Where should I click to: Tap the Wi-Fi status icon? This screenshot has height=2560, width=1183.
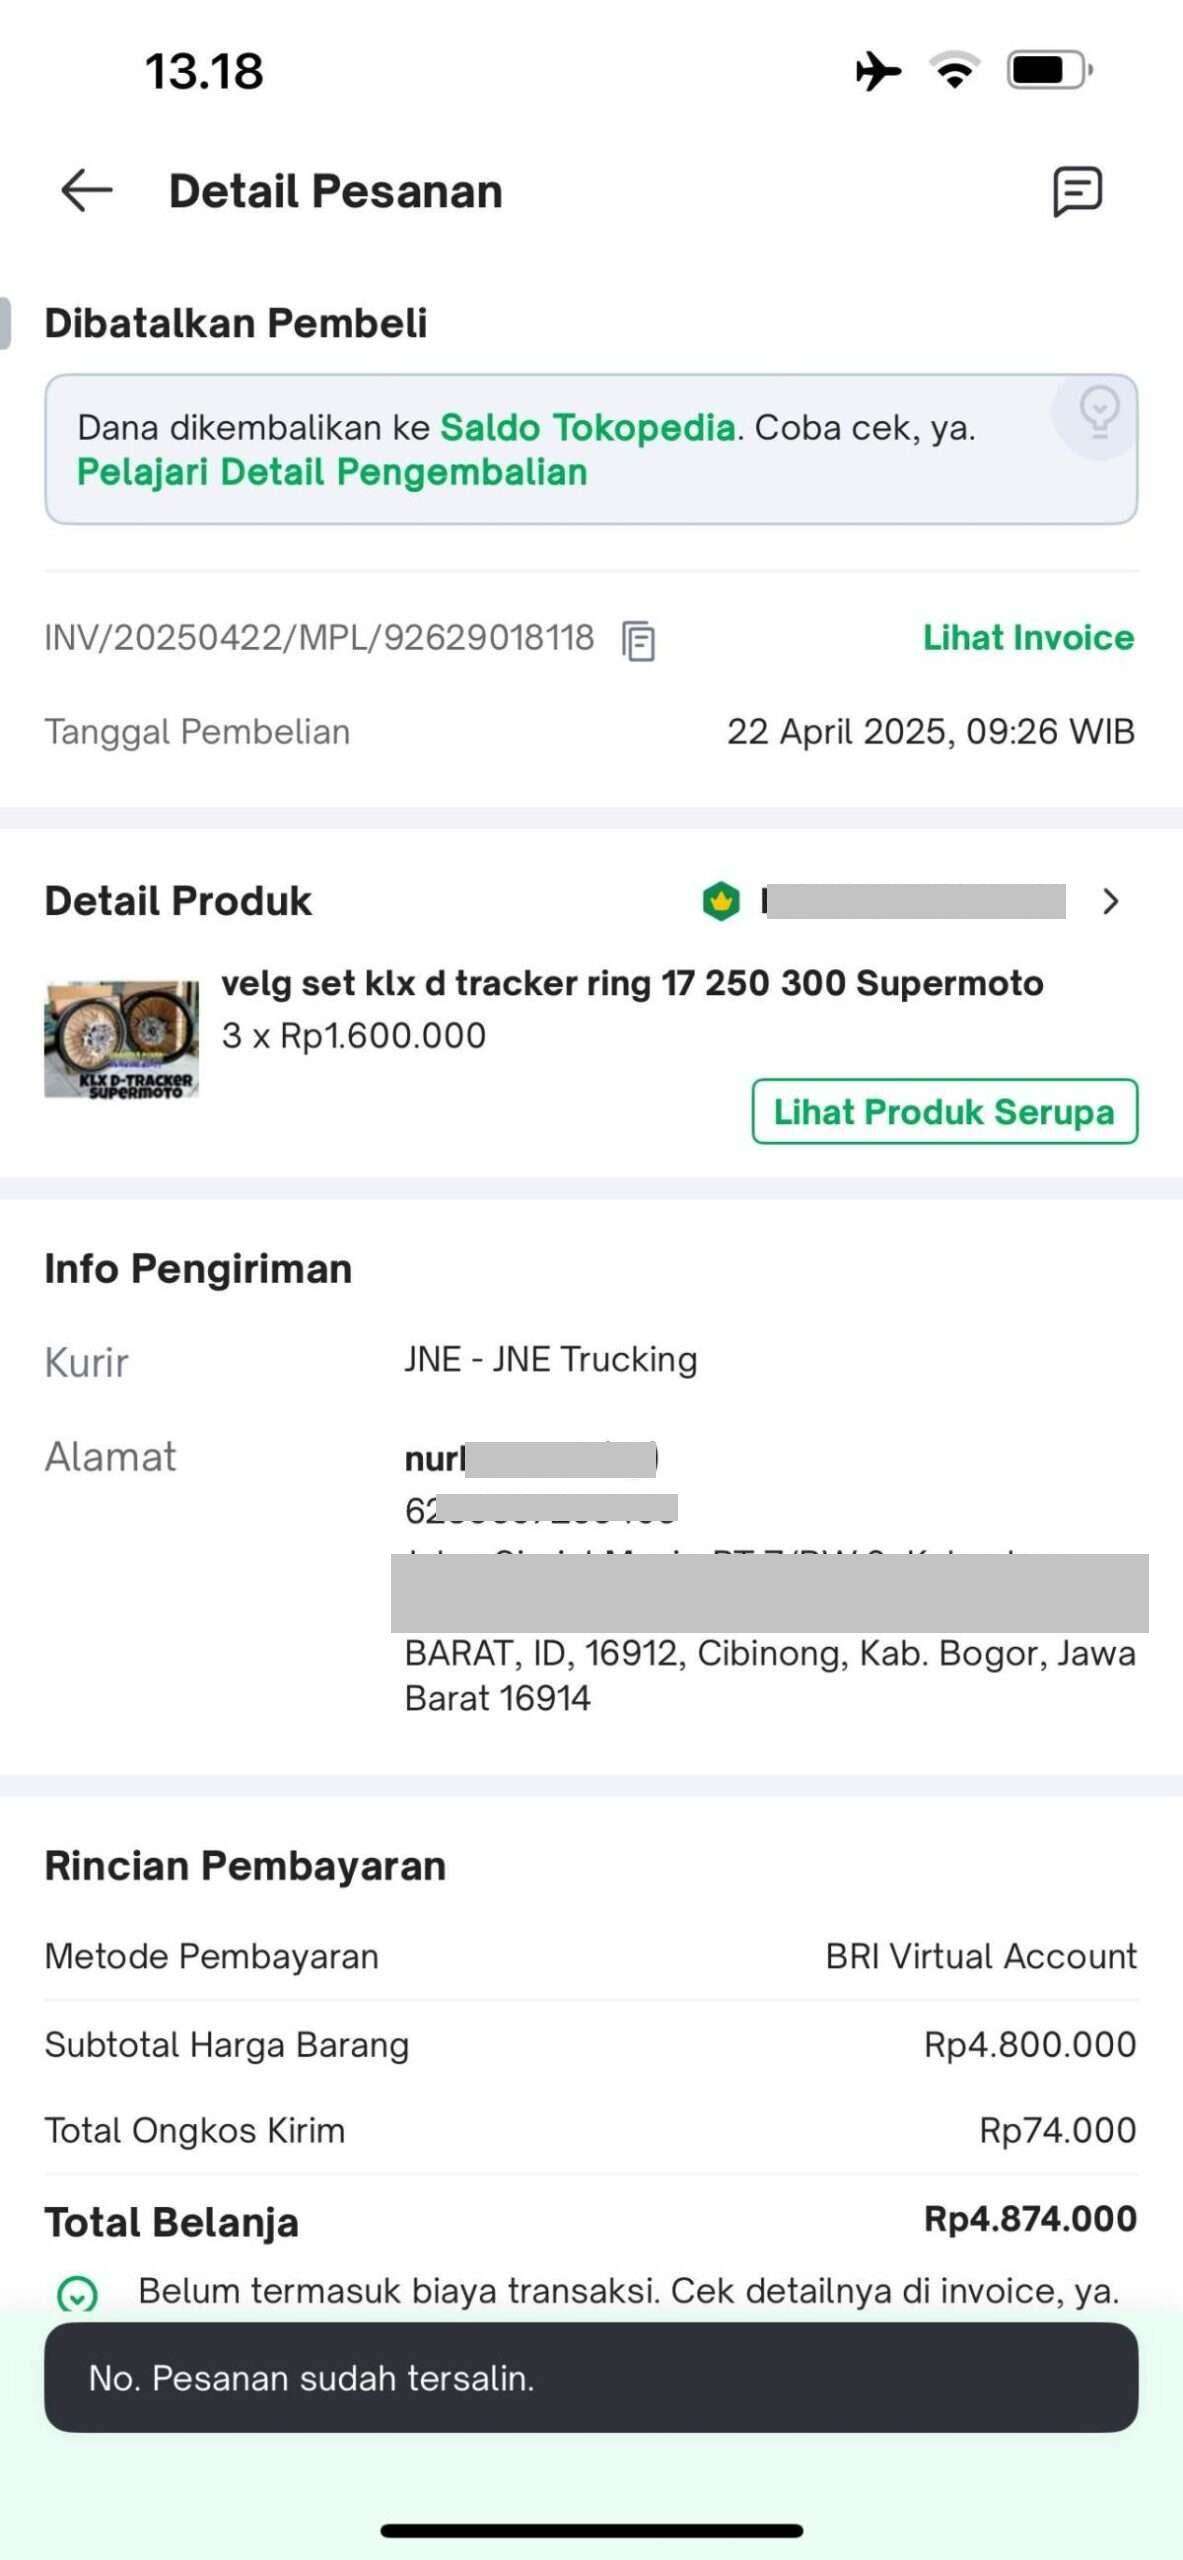(x=954, y=71)
